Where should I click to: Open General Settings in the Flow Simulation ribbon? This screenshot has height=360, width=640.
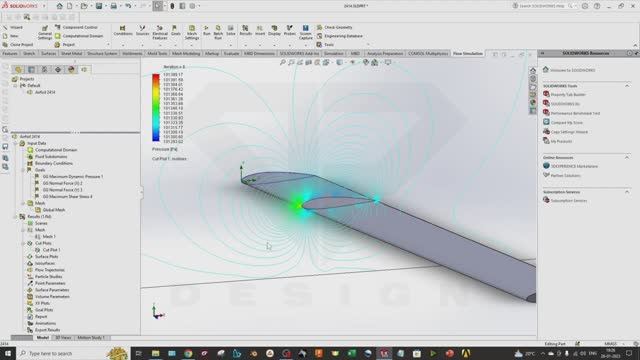click(44, 33)
